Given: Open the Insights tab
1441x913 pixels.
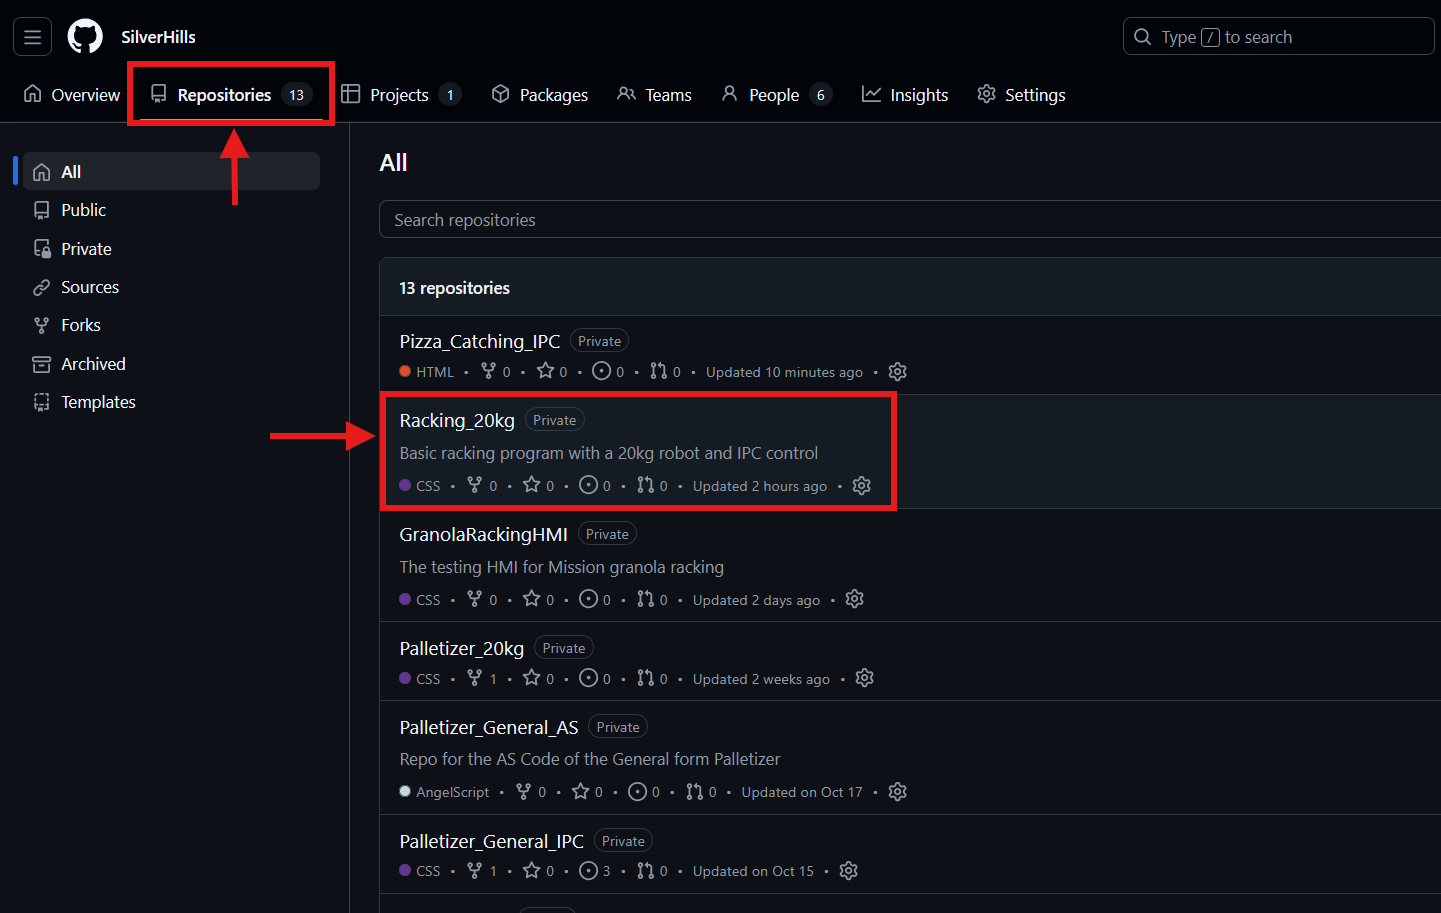Looking at the screenshot, I should (905, 95).
